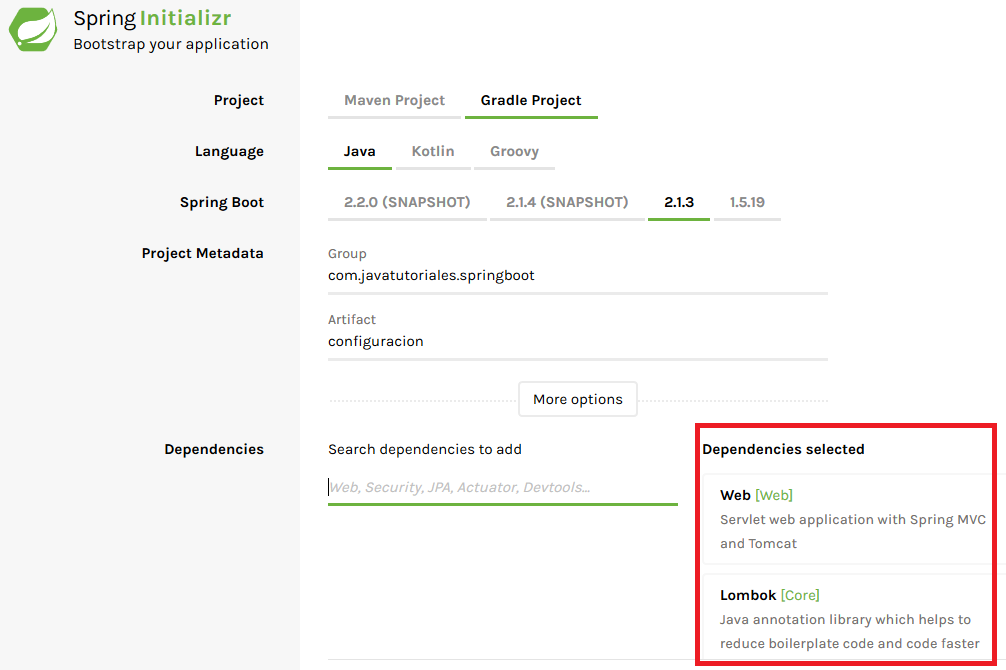Click the search dependencies field

point(500,487)
